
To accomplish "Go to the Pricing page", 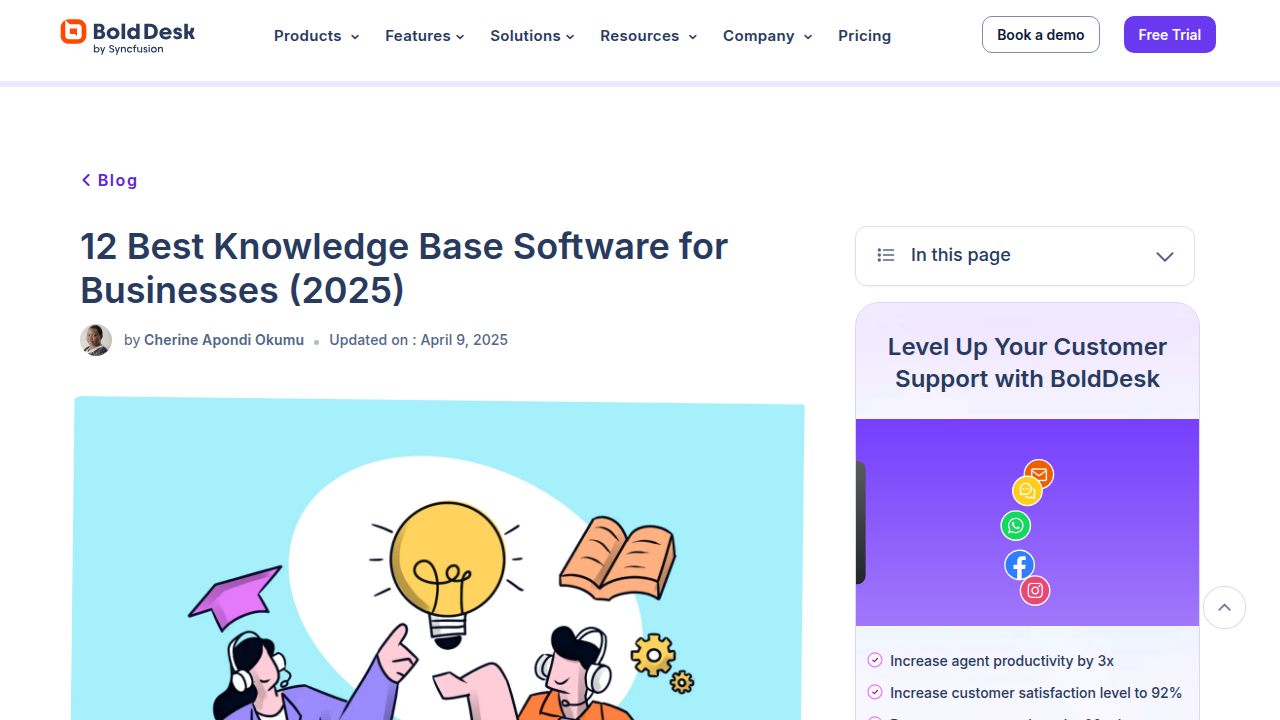I will (864, 36).
